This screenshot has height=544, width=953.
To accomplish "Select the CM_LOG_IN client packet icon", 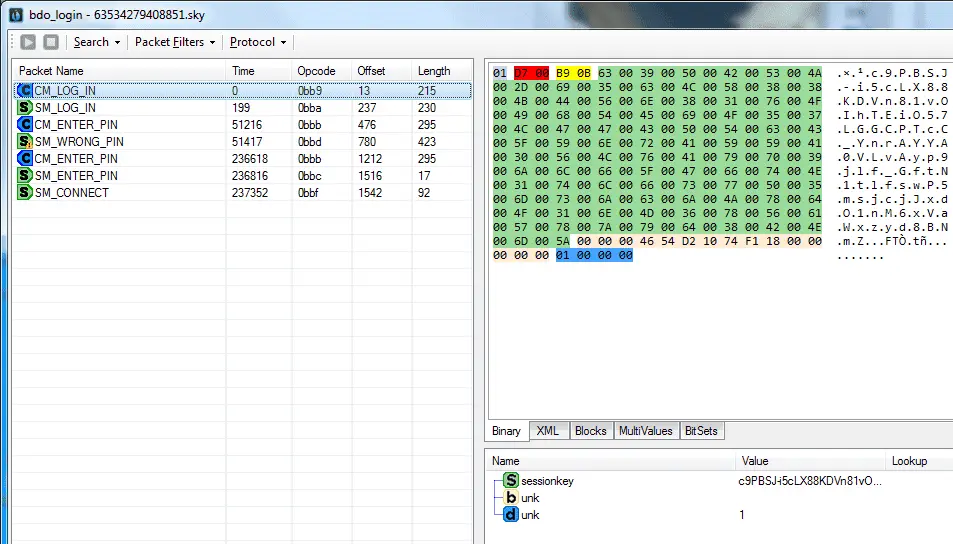I will [x=24, y=91].
